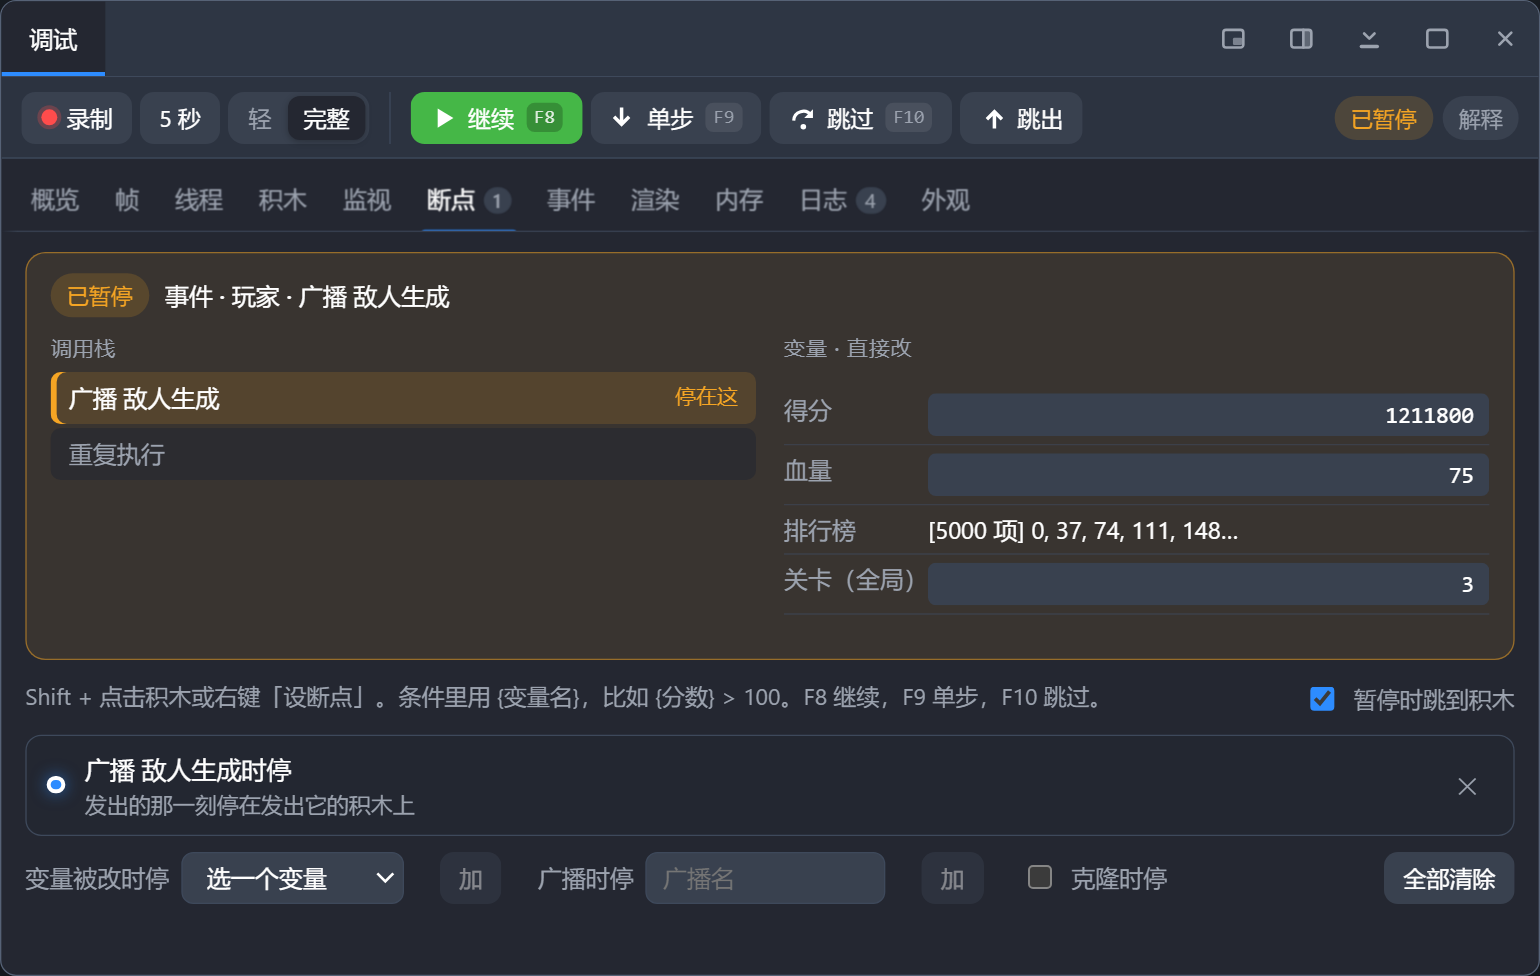
Task: Open the 内存 tab
Action: point(739,200)
